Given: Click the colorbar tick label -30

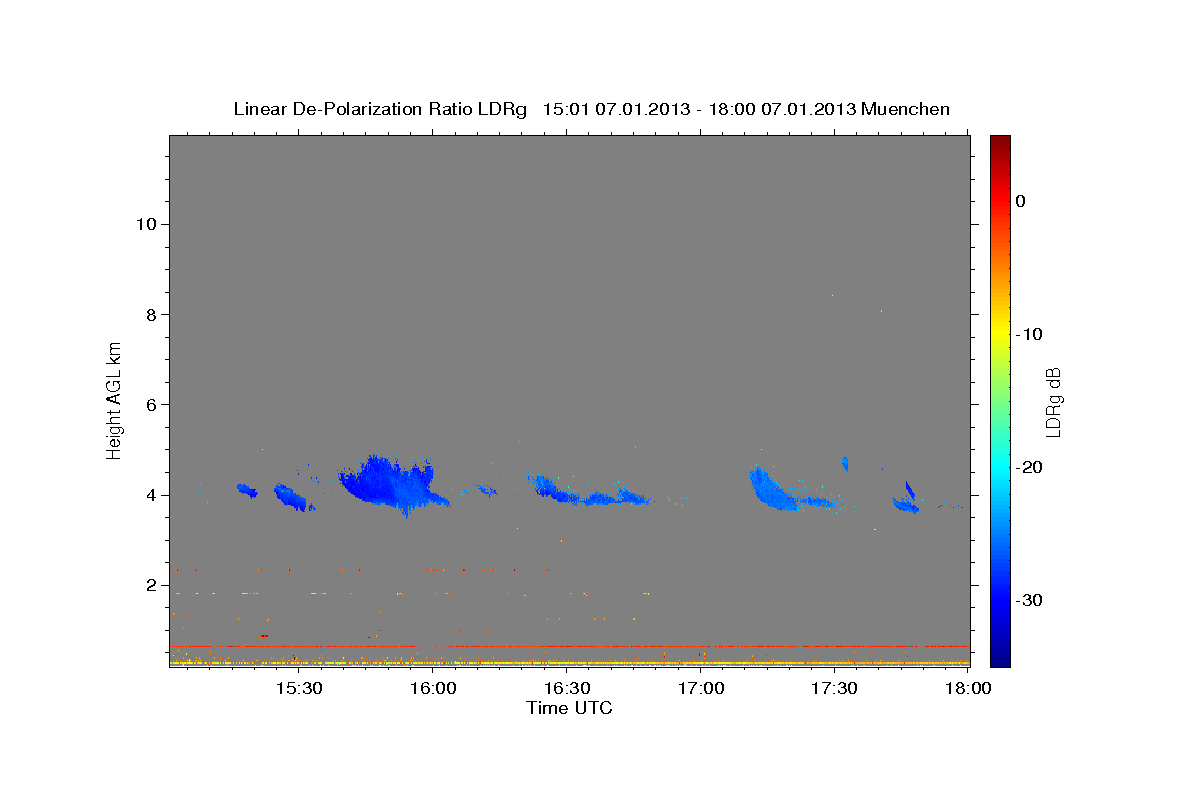Looking at the screenshot, I should (1030, 600).
